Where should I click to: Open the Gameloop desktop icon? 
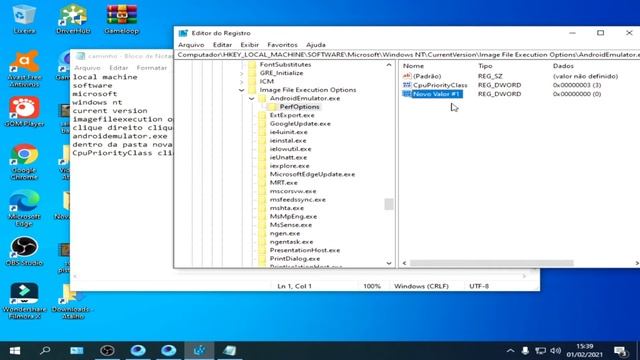tap(122, 19)
